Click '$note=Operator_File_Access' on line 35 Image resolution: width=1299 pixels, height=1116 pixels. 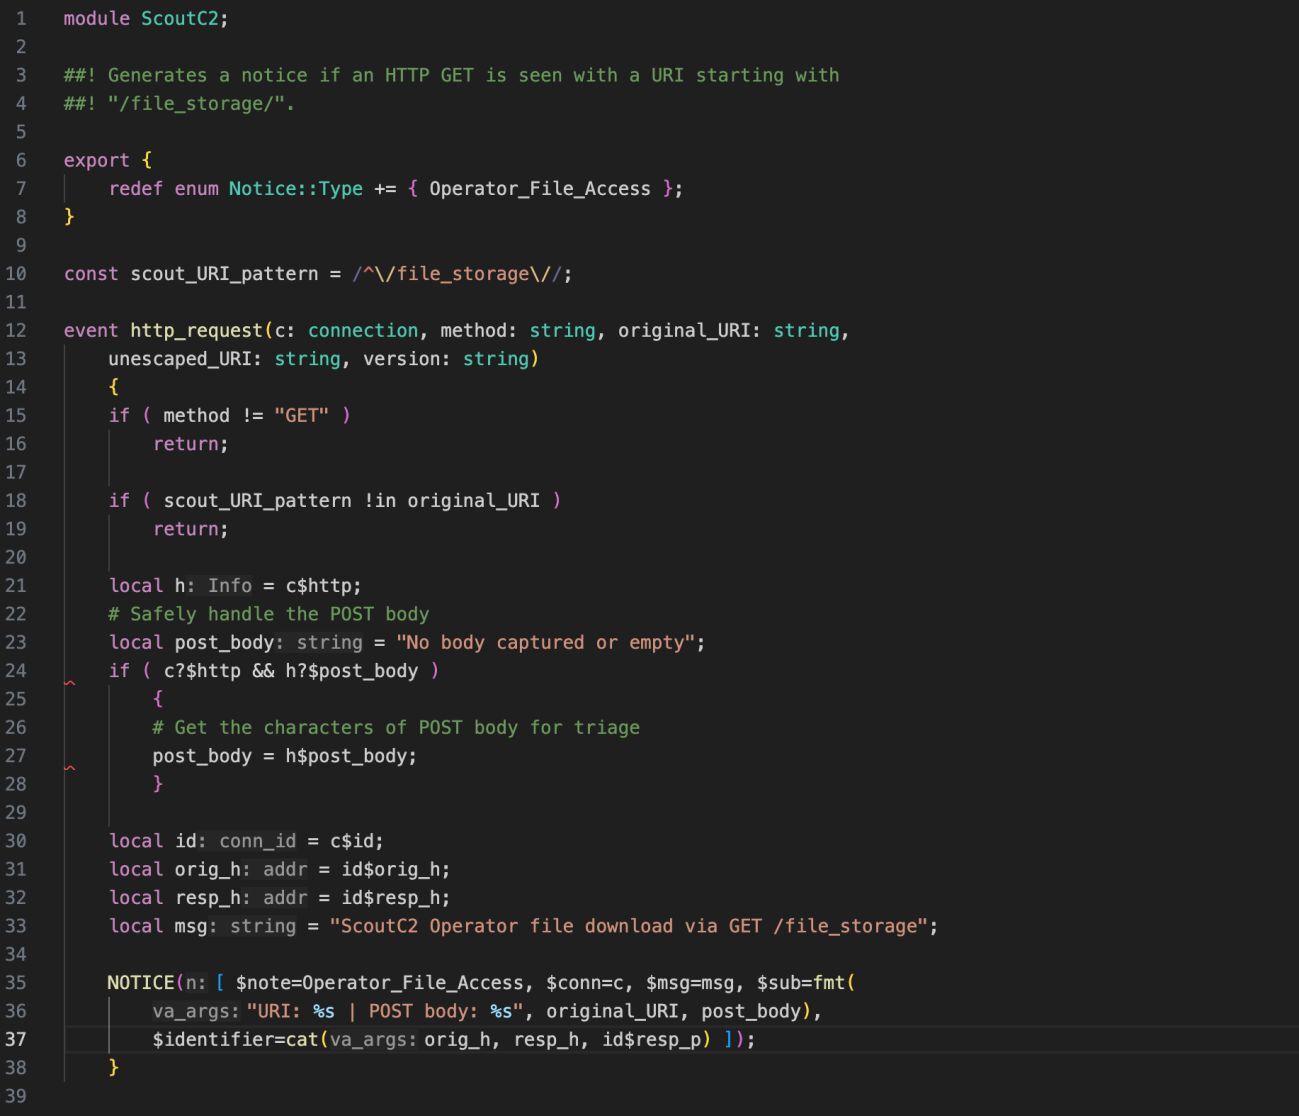point(380,982)
